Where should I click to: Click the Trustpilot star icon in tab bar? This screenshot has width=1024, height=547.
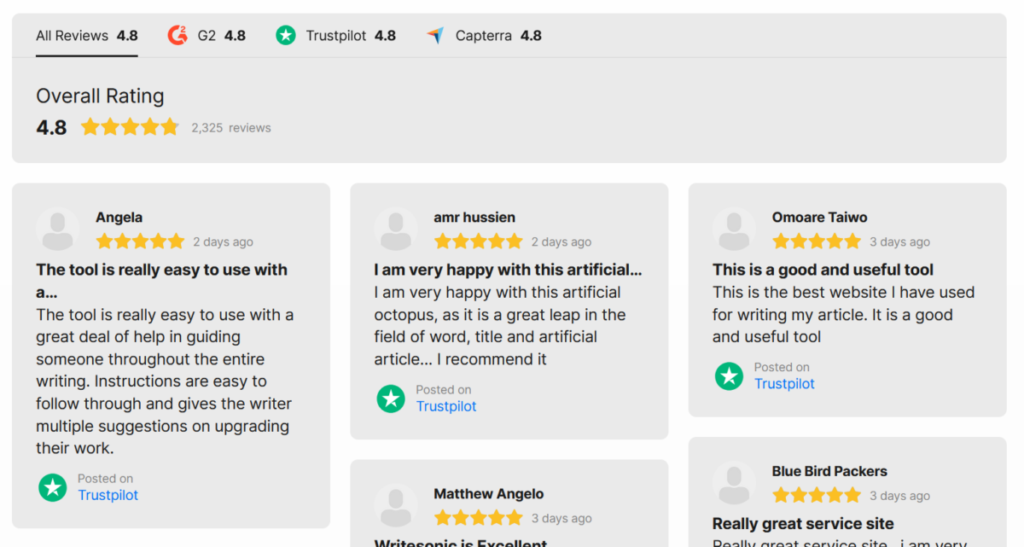(285, 35)
